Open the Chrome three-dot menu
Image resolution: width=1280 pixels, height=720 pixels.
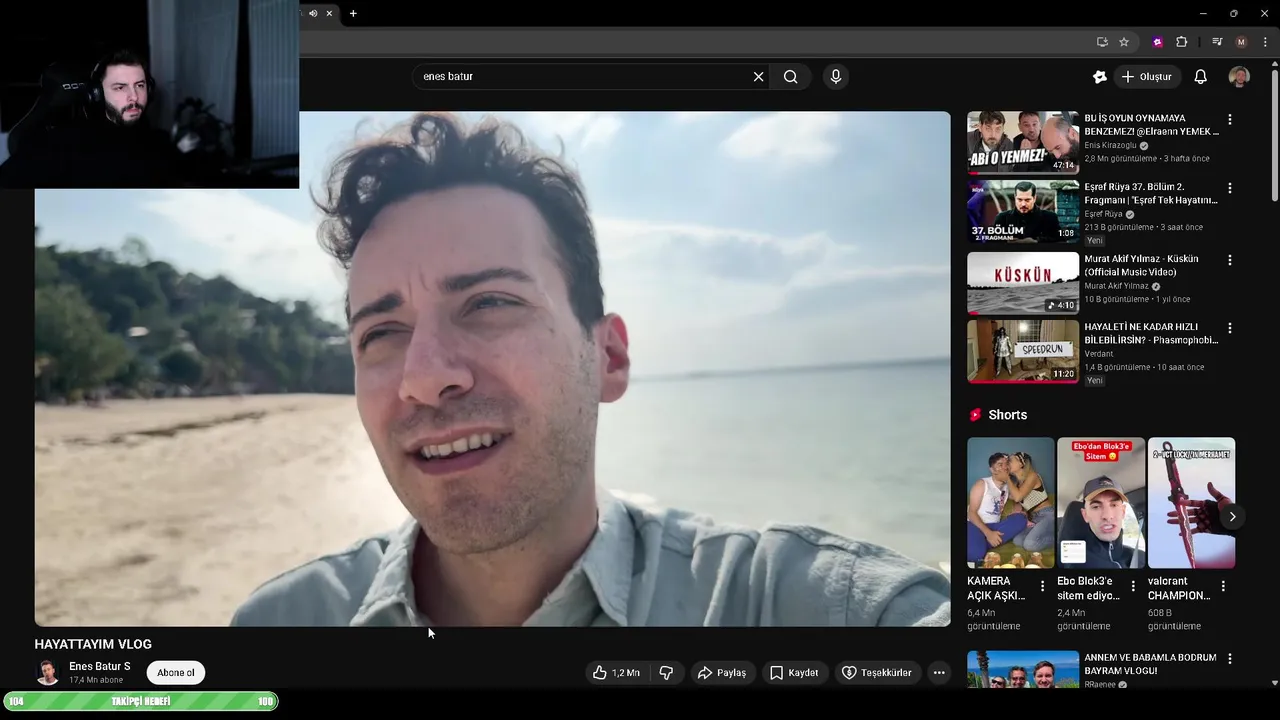1265,42
